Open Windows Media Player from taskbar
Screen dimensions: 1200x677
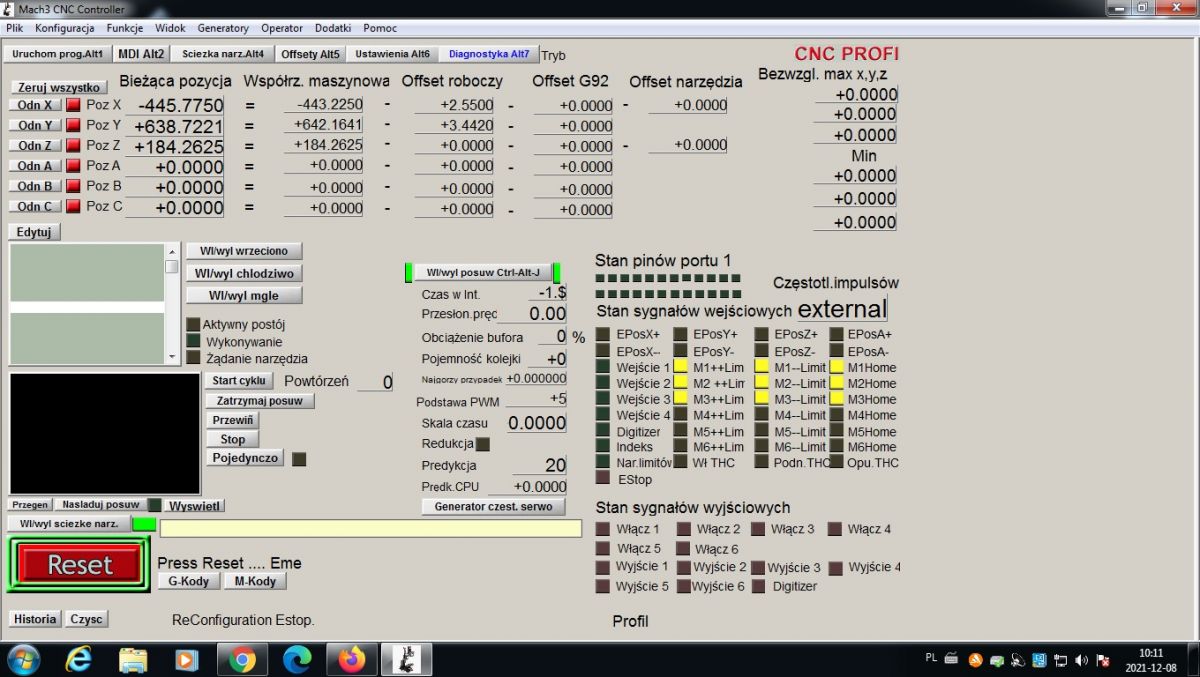coord(187,660)
